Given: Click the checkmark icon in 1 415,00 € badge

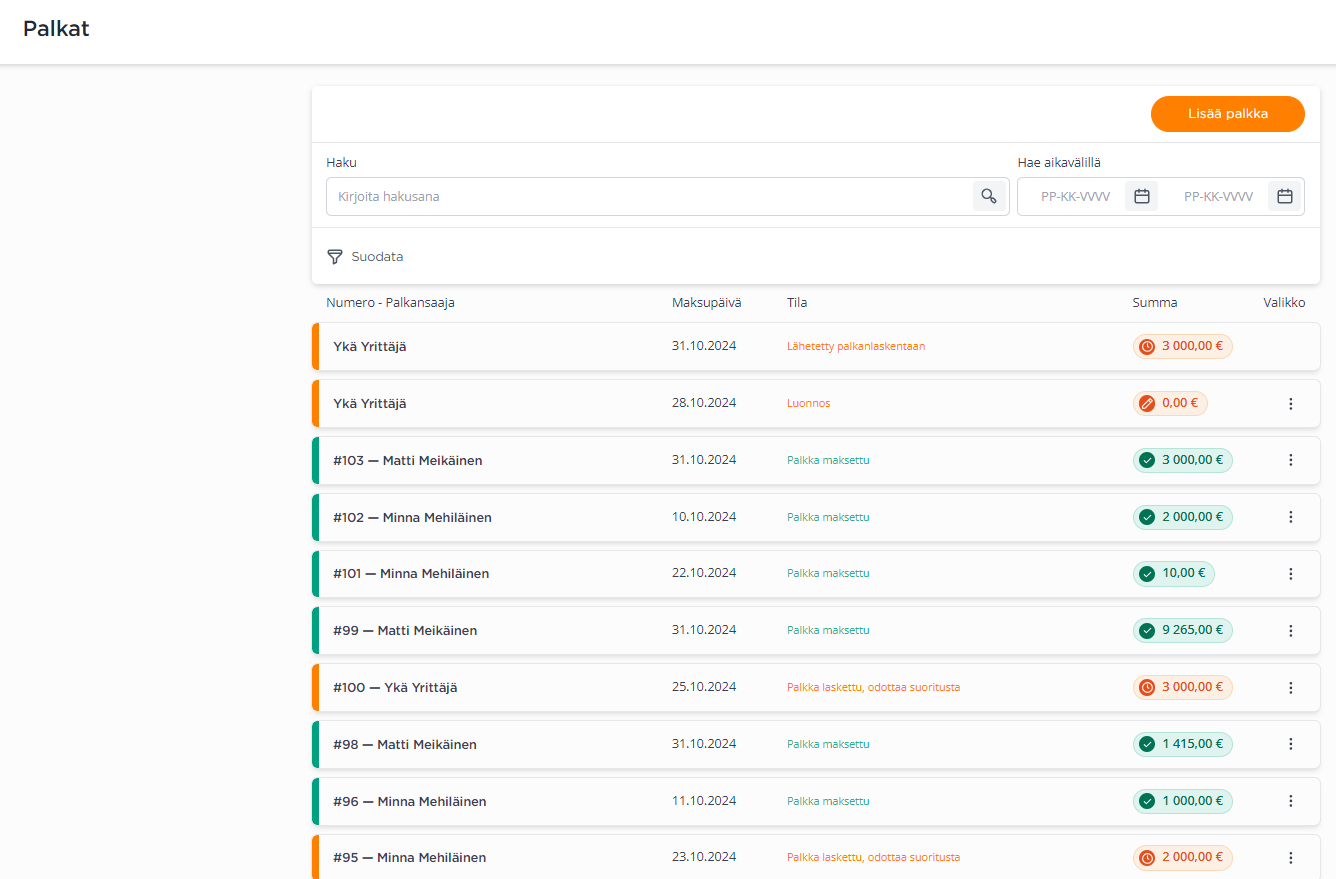Looking at the screenshot, I should pyautogui.click(x=1147, y=744).
